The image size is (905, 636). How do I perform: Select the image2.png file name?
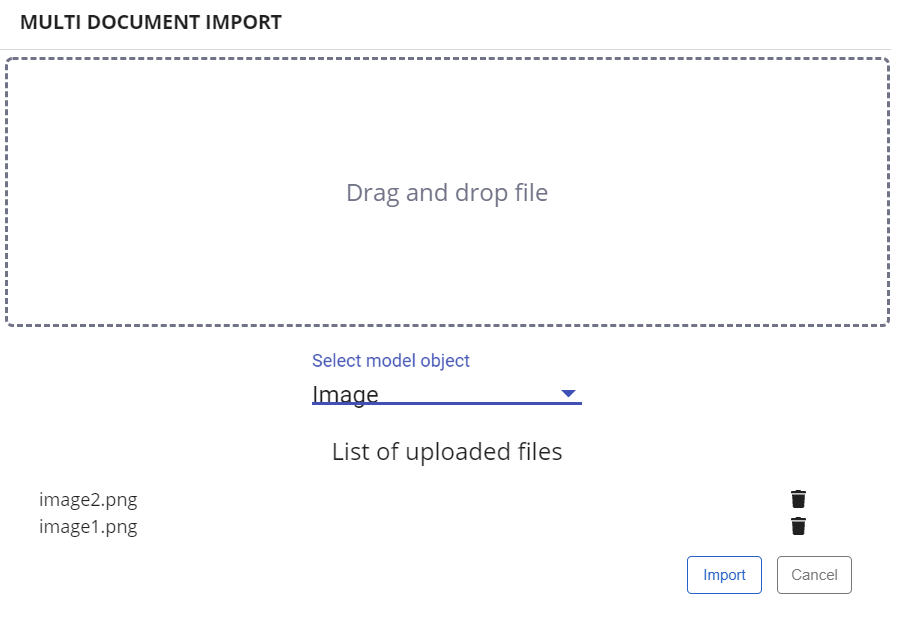88,500
